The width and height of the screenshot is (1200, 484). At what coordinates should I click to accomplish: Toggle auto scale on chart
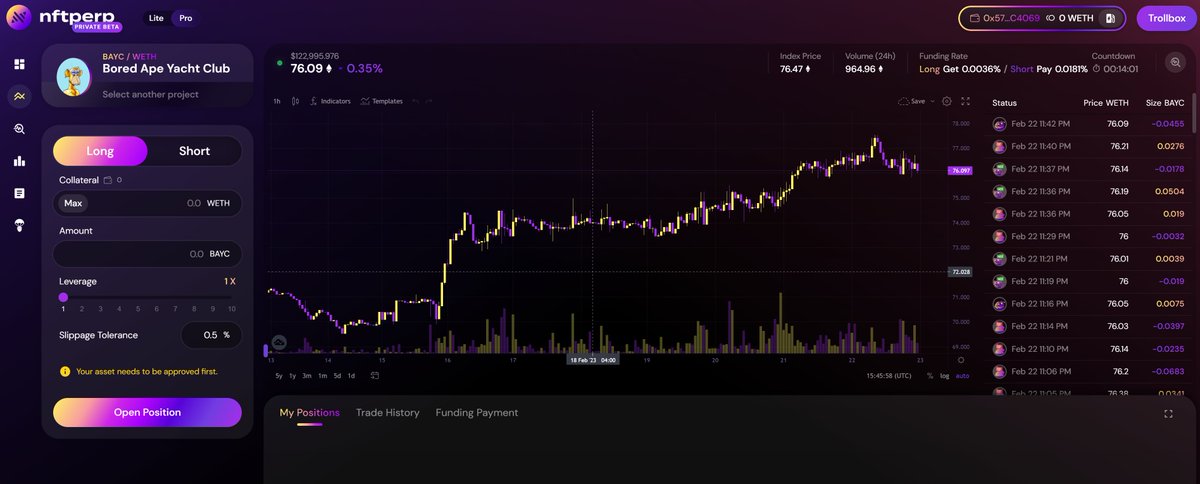coord(962,376)
